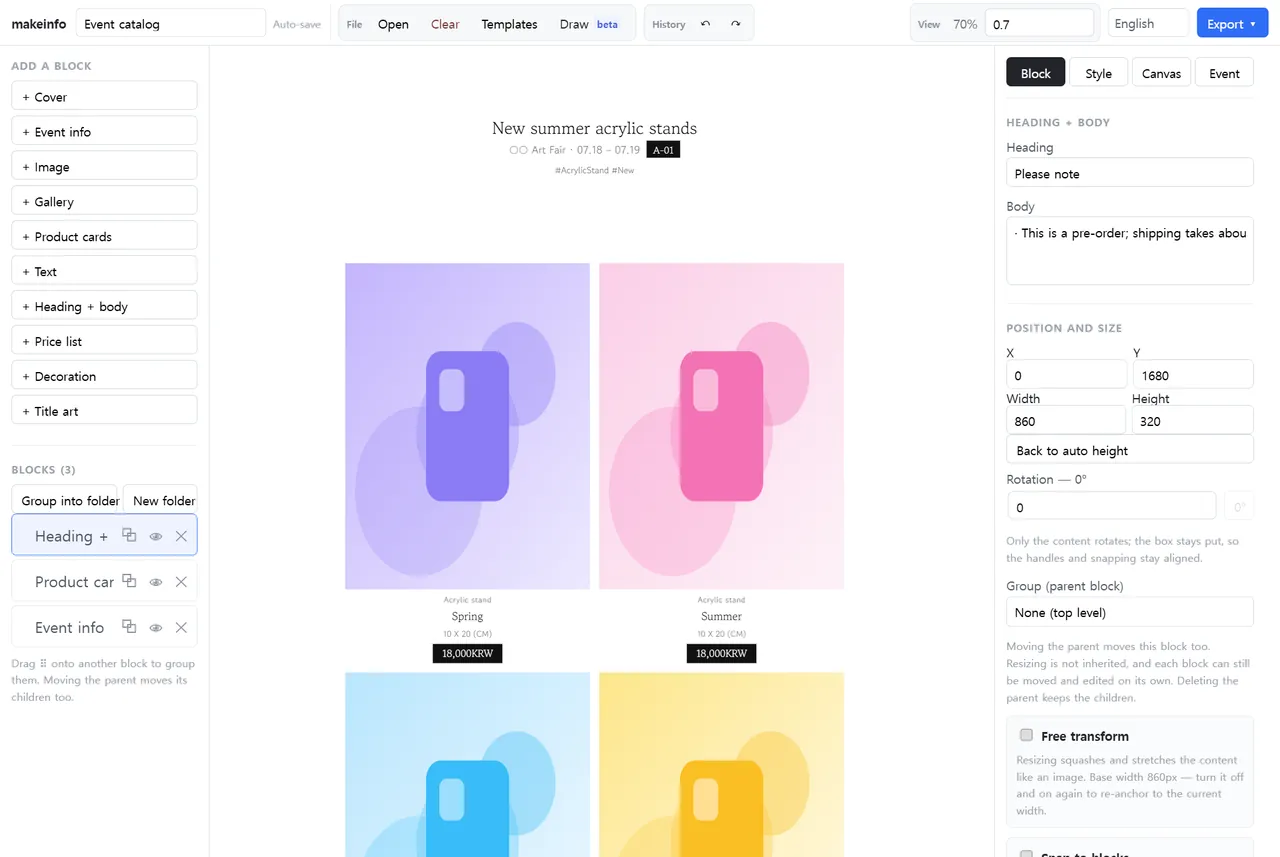Screen dimensions: 1280x857
Task: Click the Rotation value field
Action: click(1111, 507)
